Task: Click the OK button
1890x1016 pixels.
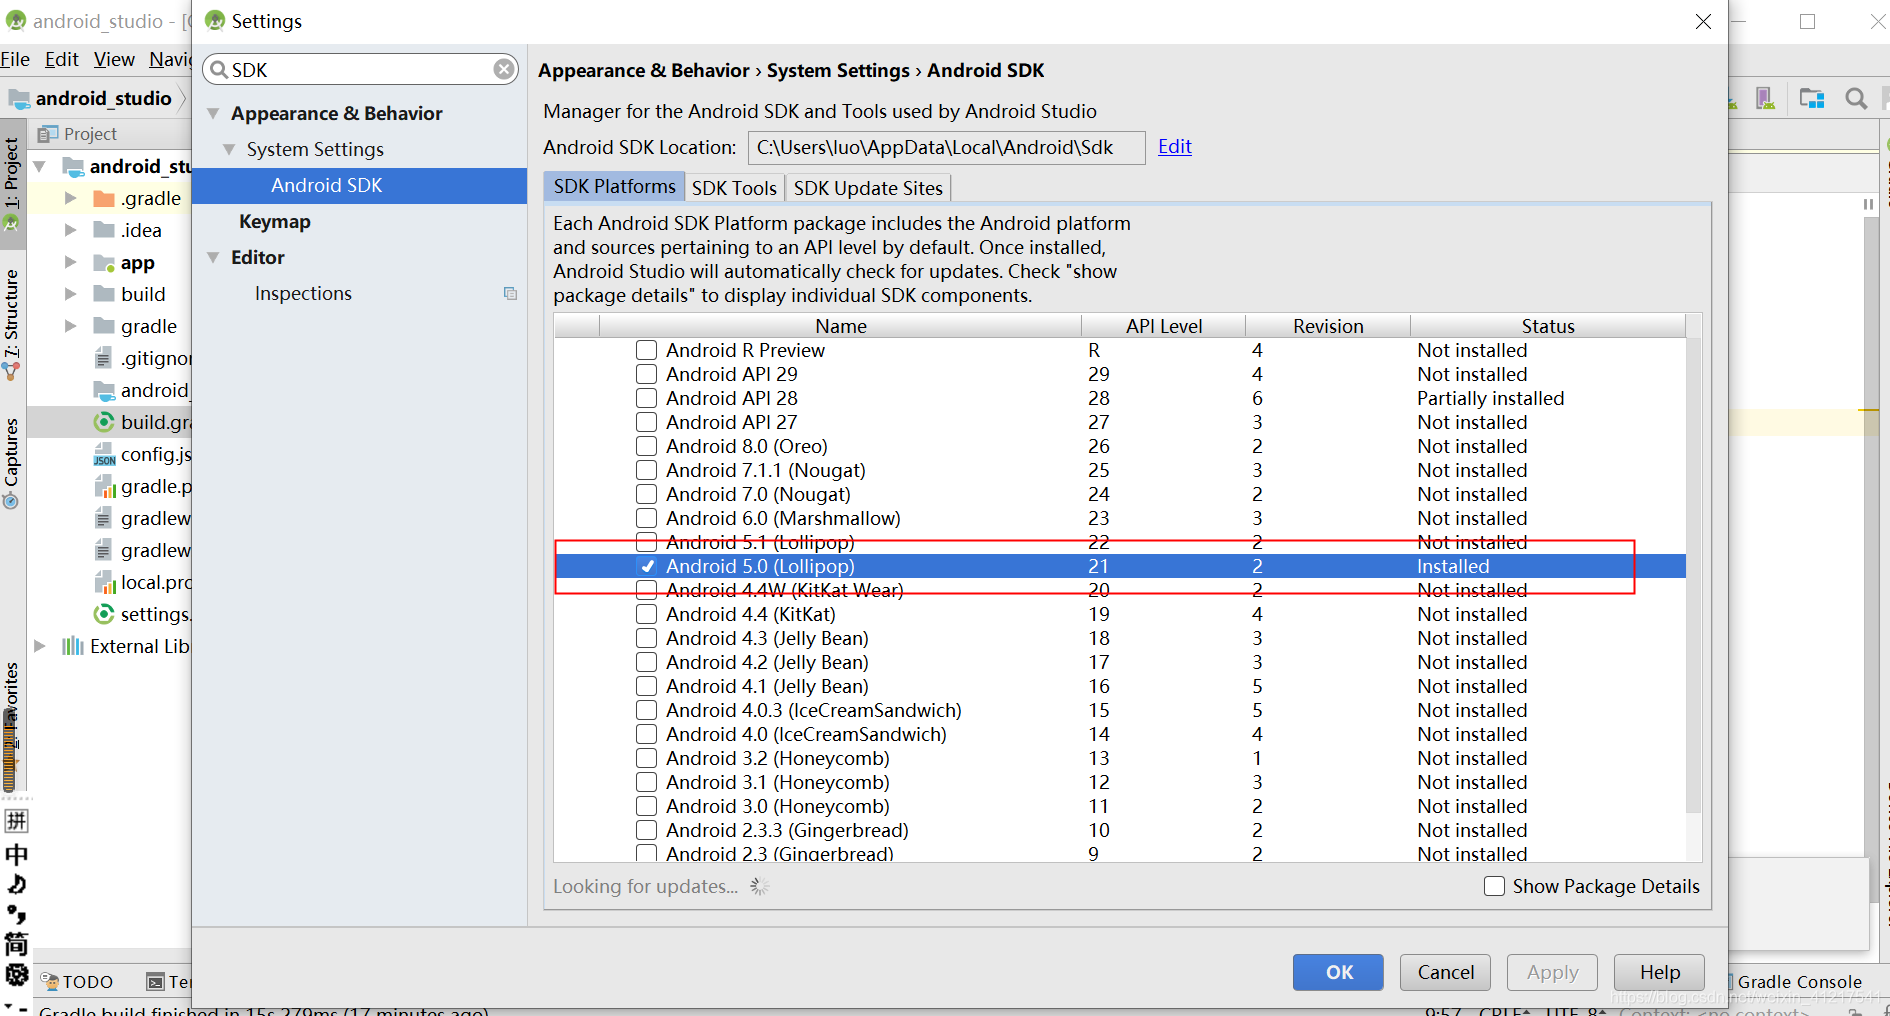Action: click(1338, 972)
